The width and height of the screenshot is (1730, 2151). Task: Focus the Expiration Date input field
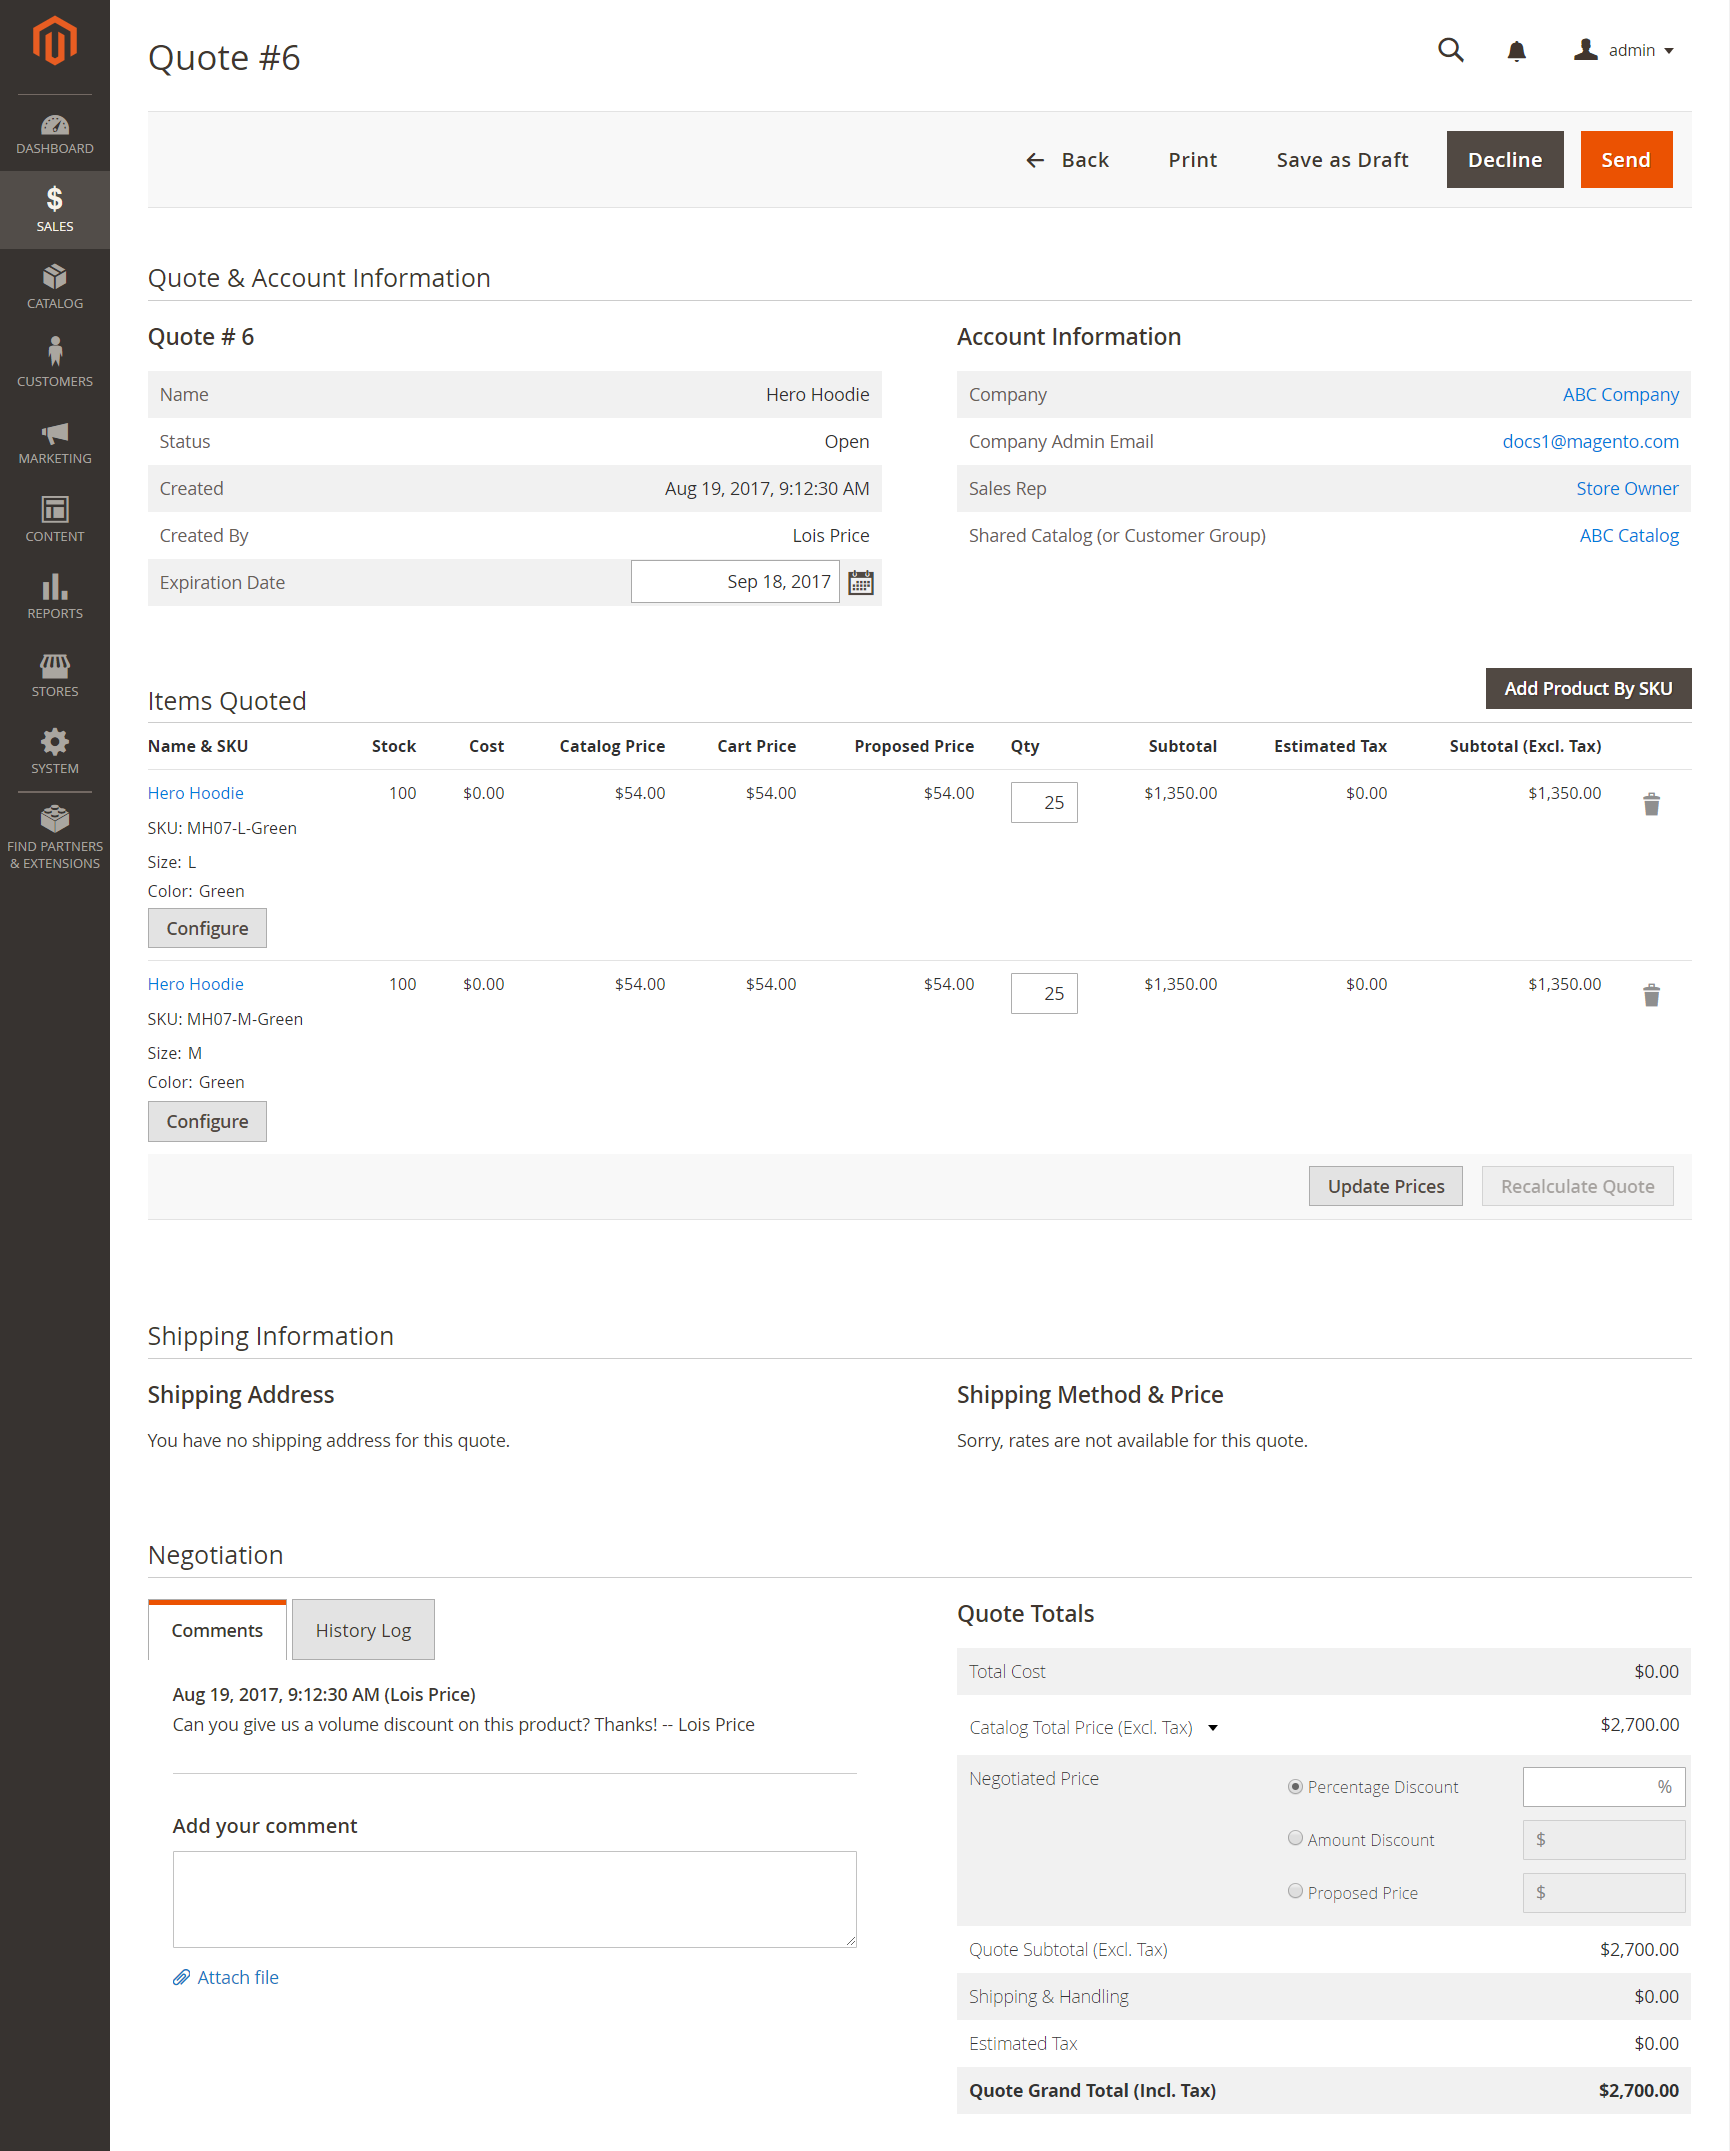point(735,582)
